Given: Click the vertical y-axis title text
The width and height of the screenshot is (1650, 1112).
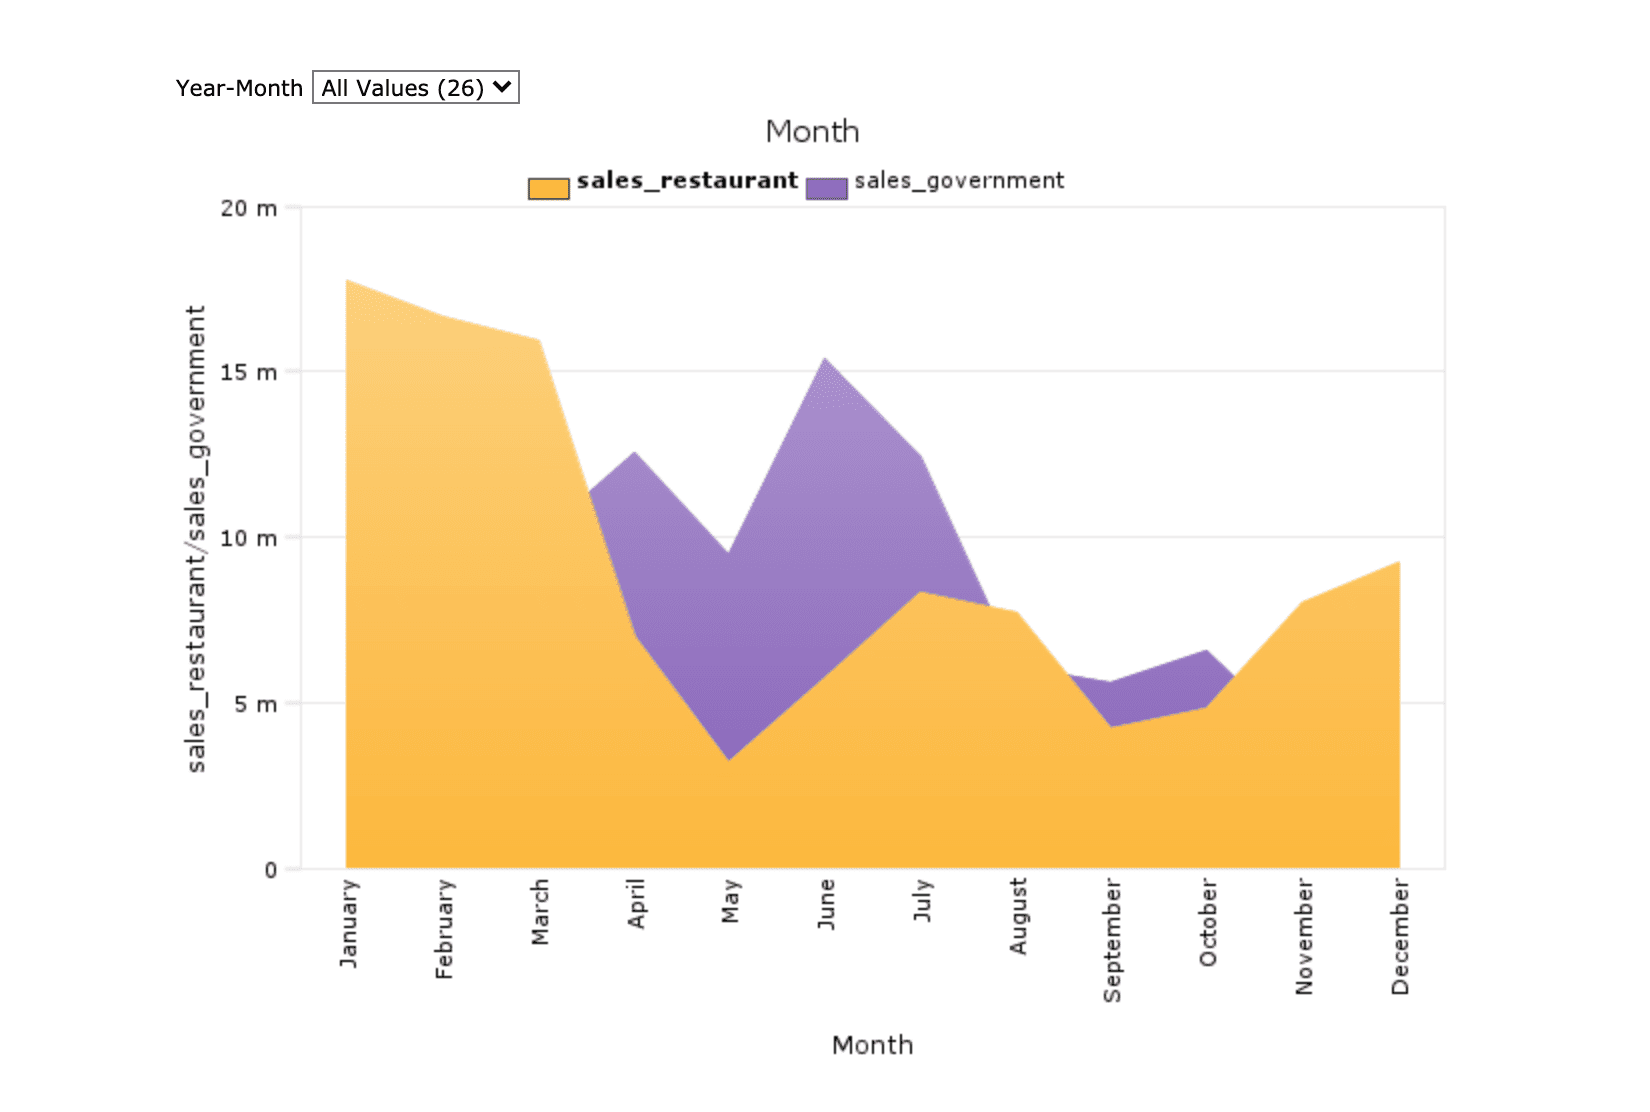Looking at the screenshot, I should click(196, 538).
